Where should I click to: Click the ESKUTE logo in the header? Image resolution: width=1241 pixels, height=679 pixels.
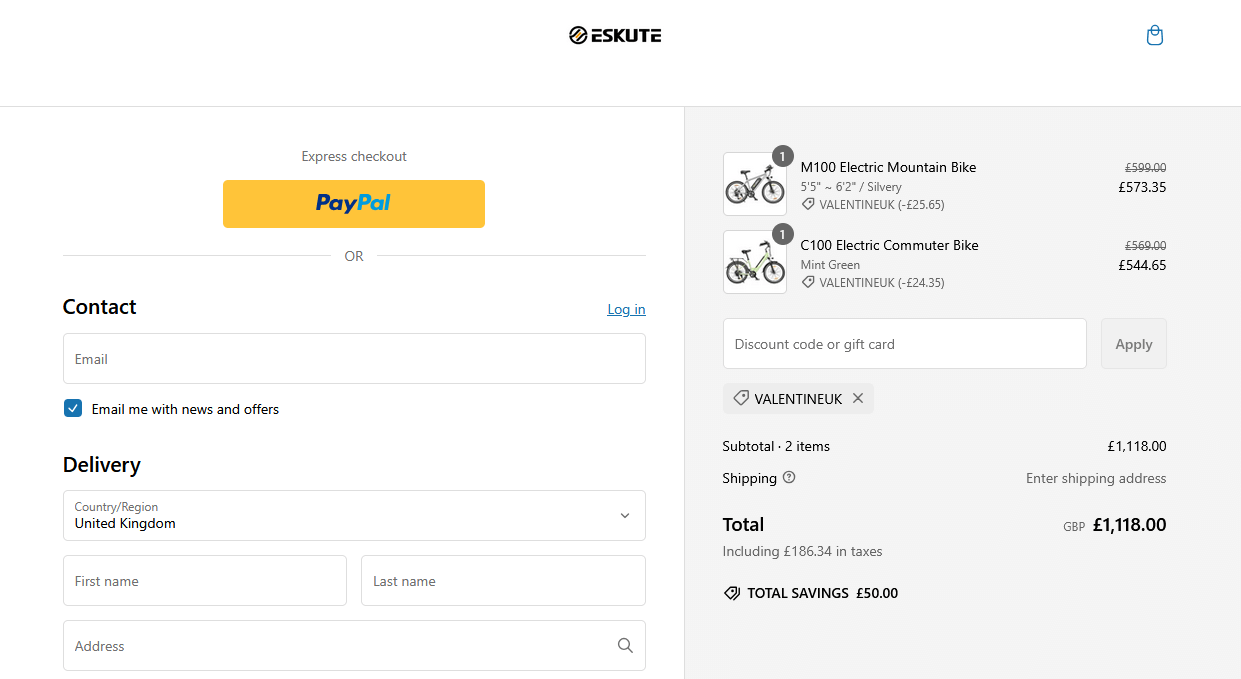coord(615,36)
